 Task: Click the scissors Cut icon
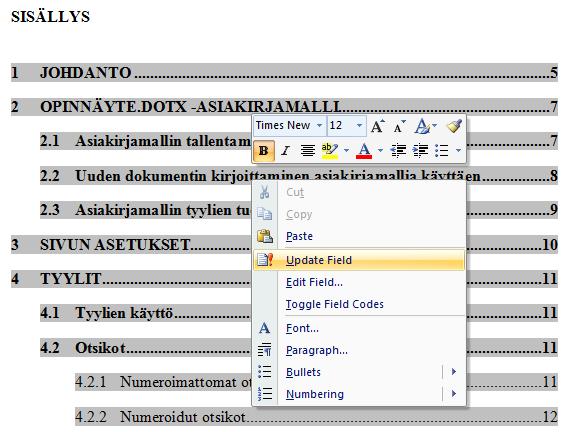point(264,192)
